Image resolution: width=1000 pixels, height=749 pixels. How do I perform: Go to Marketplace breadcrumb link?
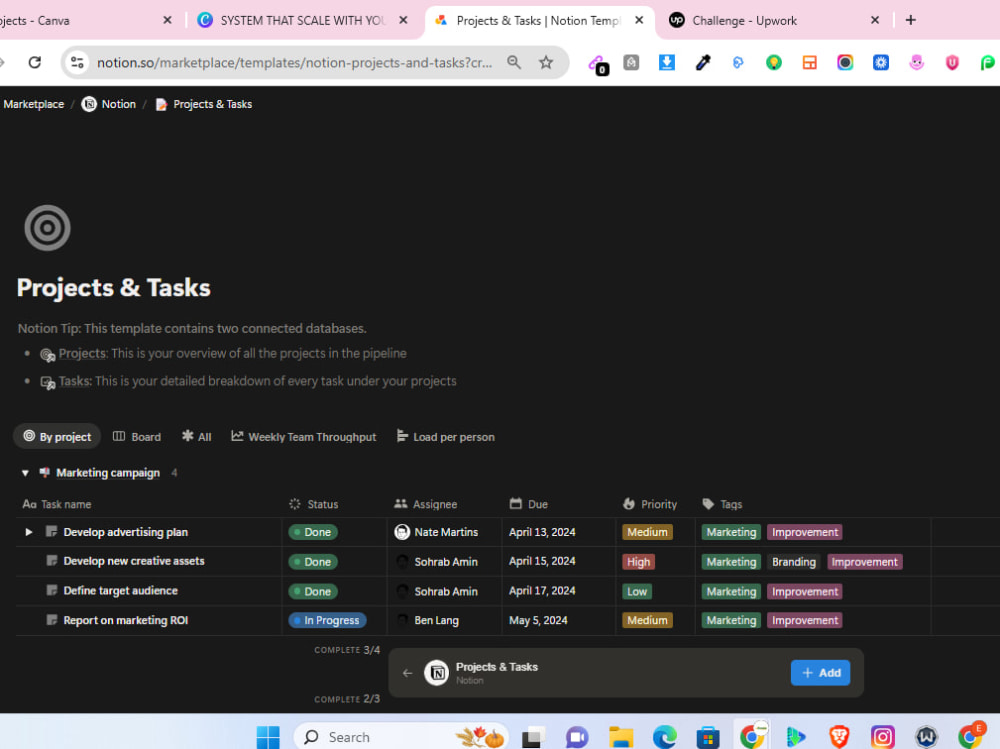pyautogui.click(x=34, y=104)
